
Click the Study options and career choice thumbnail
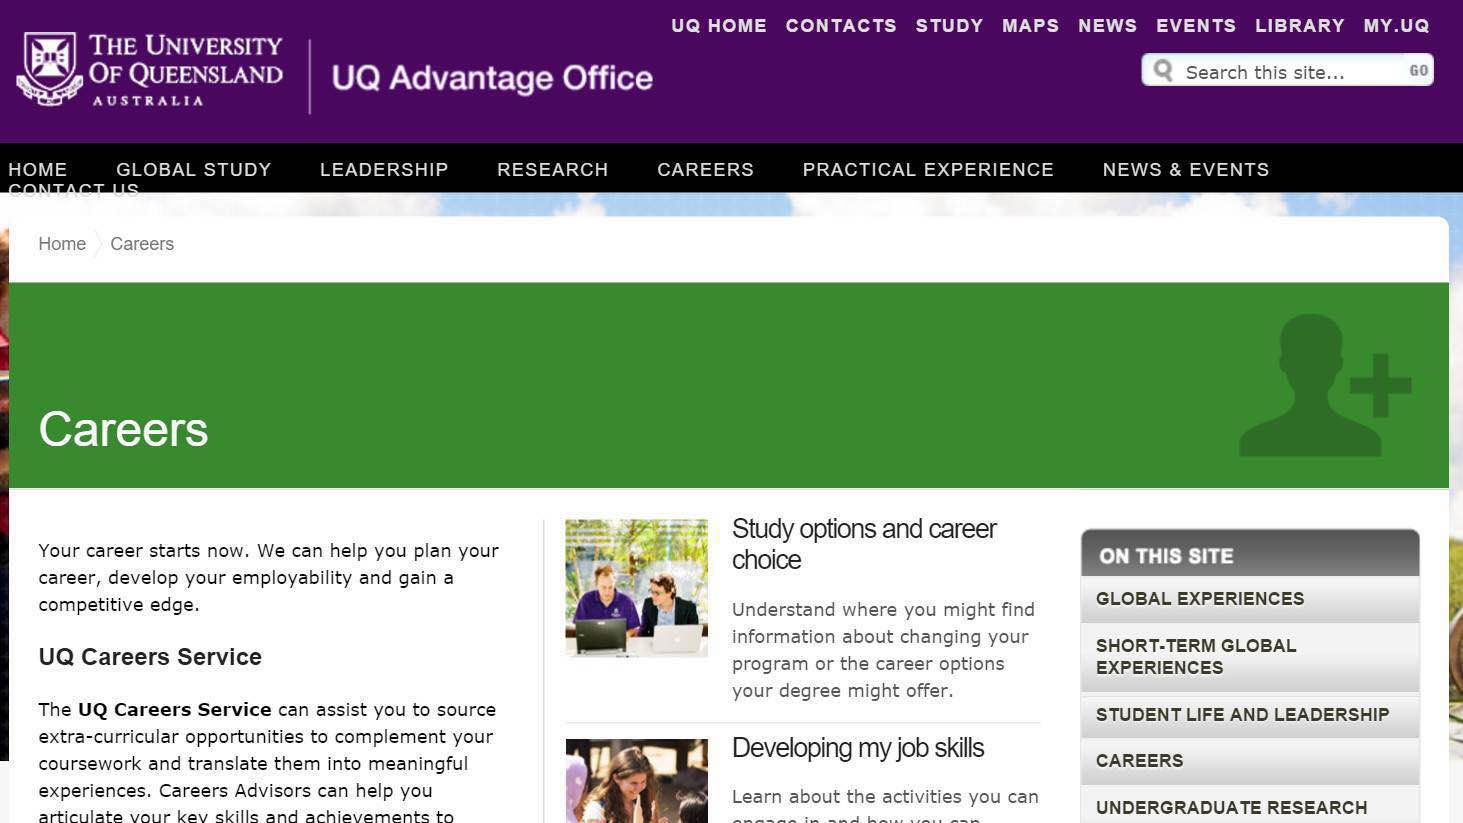pyautogui.click(x=636, y=588)
